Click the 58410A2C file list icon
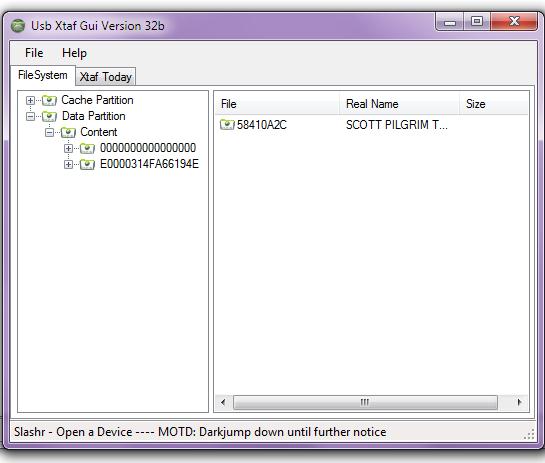The image size is (545, 463). (x=227, y=124)
